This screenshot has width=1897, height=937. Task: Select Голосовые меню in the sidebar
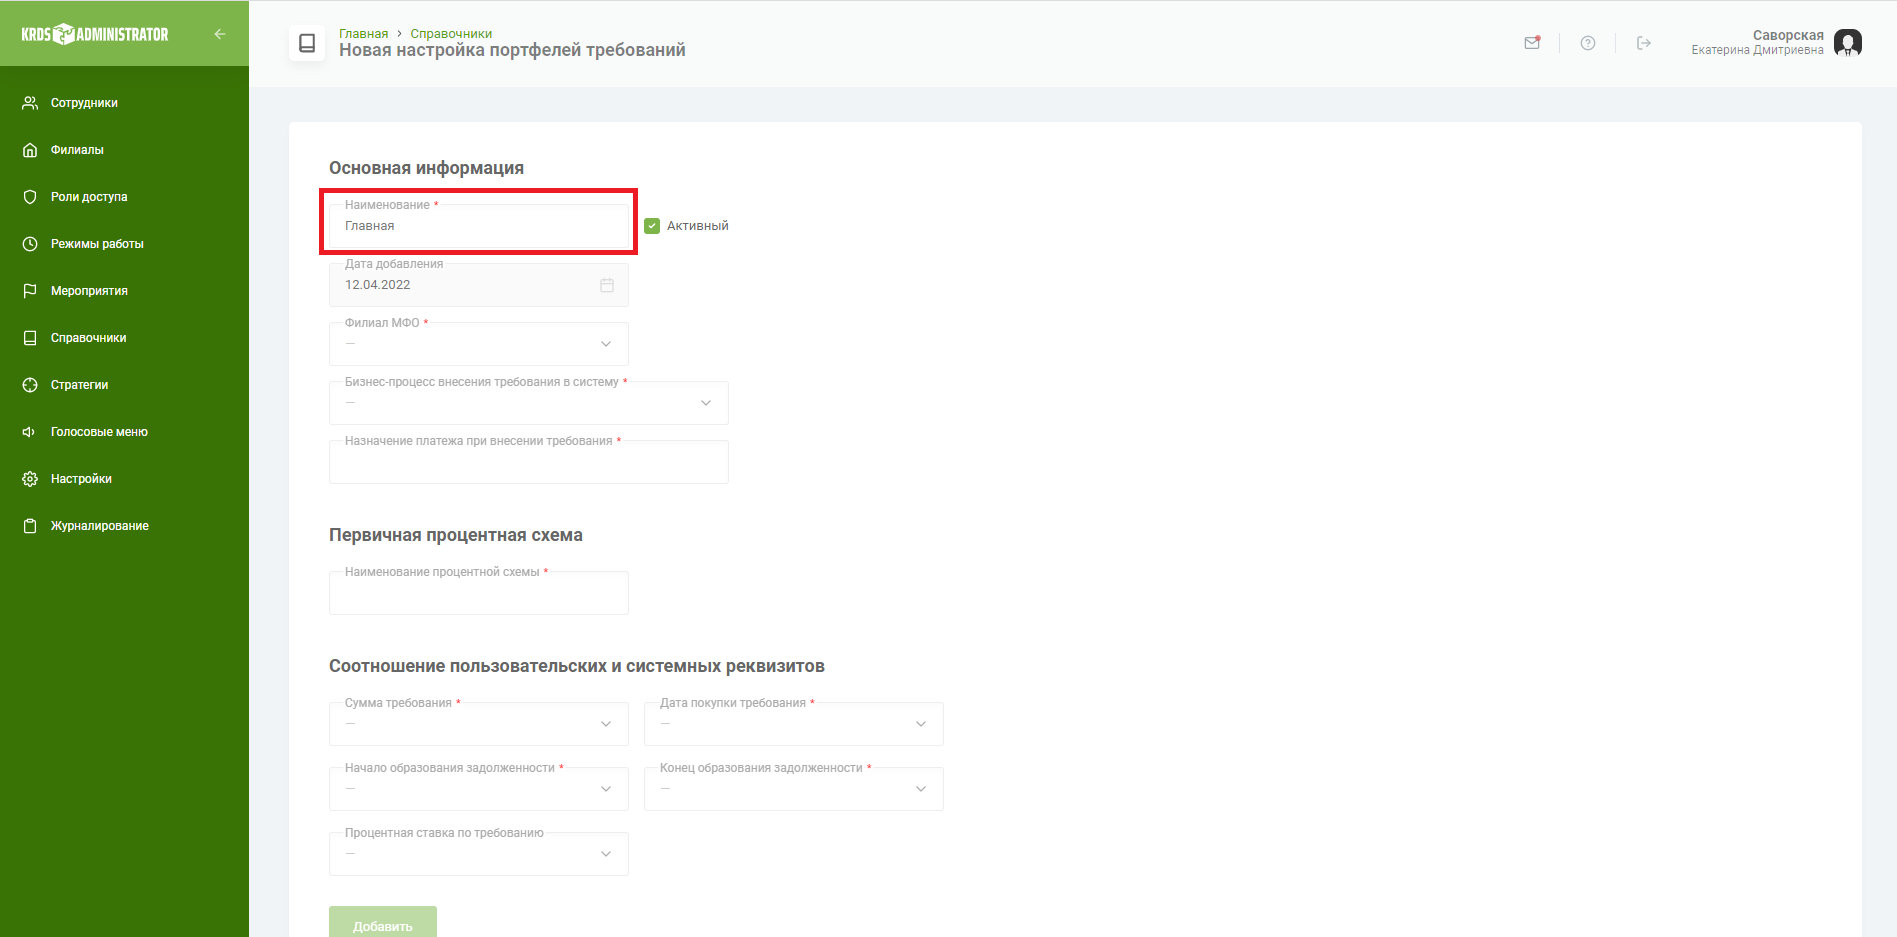point(99,432)
